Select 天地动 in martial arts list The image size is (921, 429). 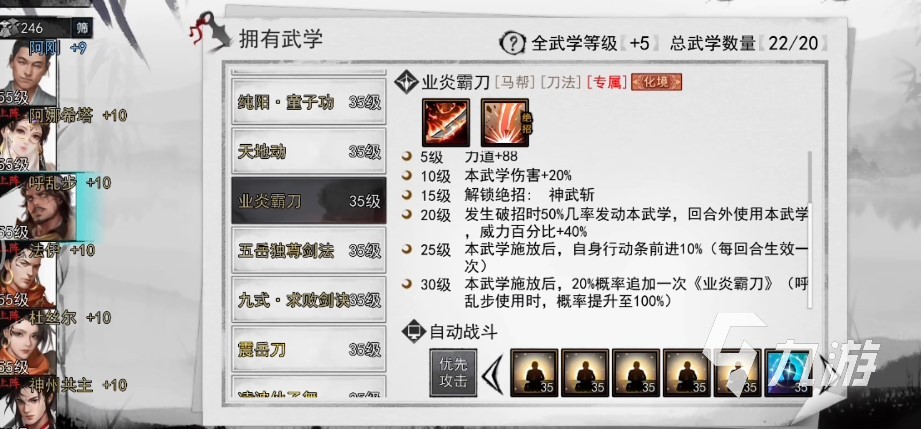coord(308,152)
